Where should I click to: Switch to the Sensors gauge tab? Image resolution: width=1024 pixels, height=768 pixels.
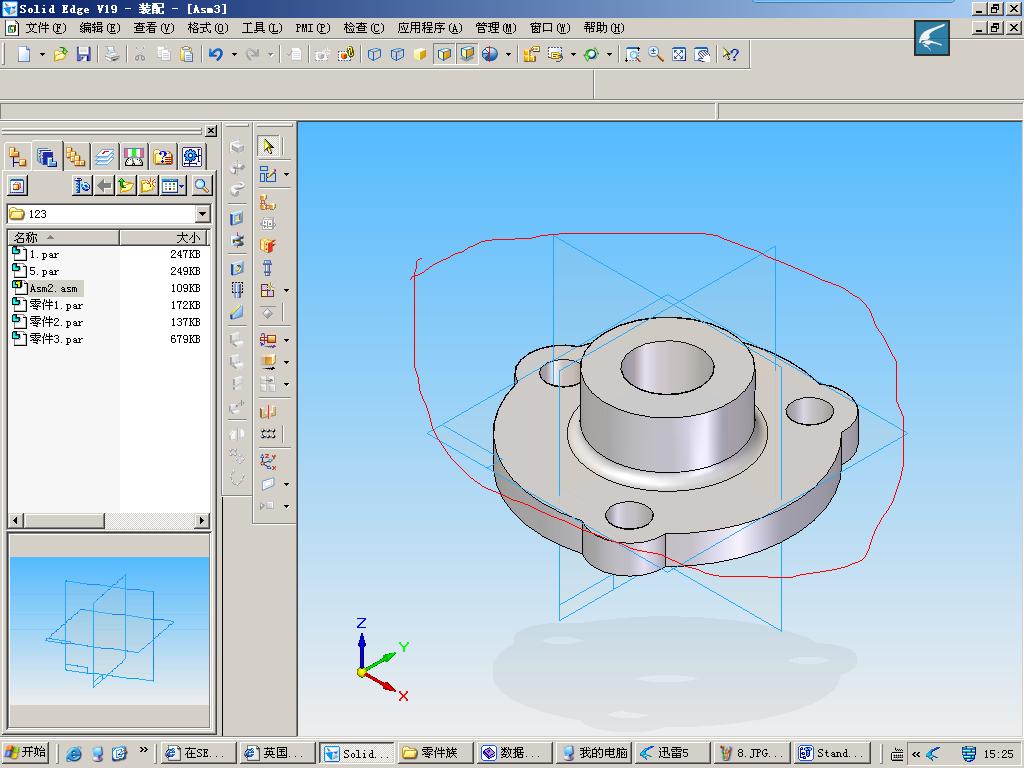point(133,157)
